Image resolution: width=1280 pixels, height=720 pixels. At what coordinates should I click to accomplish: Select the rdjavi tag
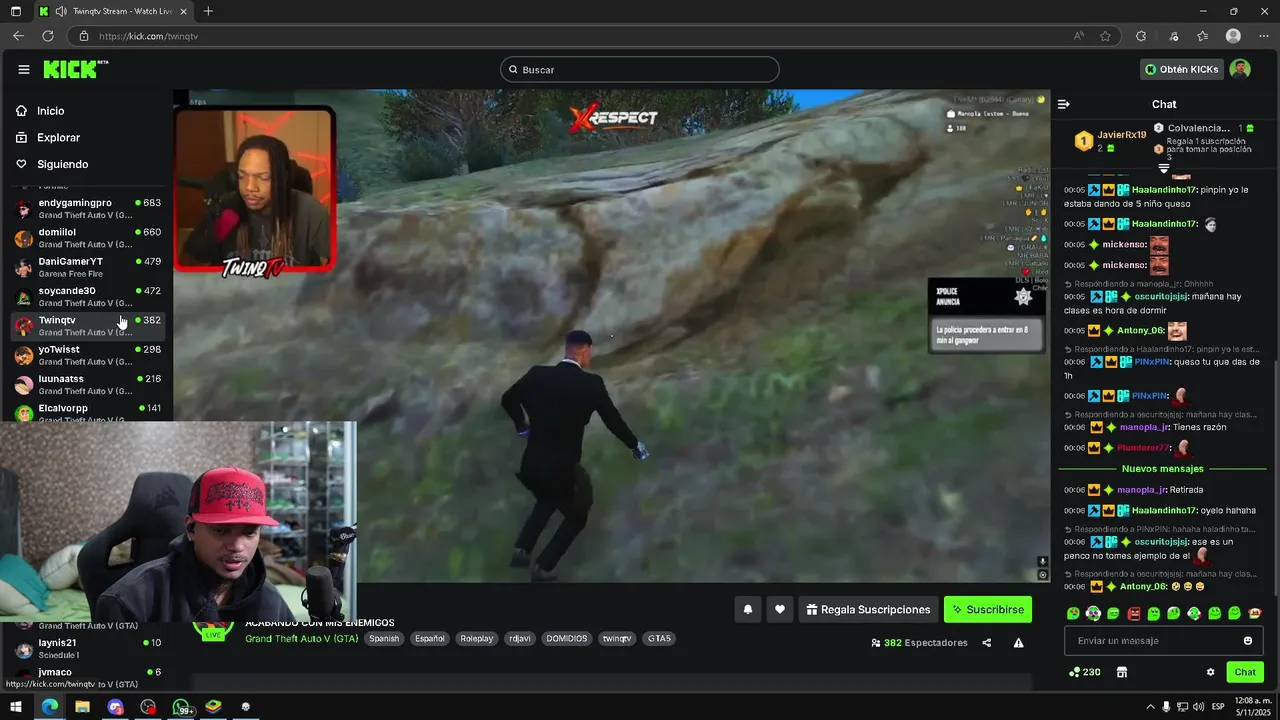pos(519,638)
